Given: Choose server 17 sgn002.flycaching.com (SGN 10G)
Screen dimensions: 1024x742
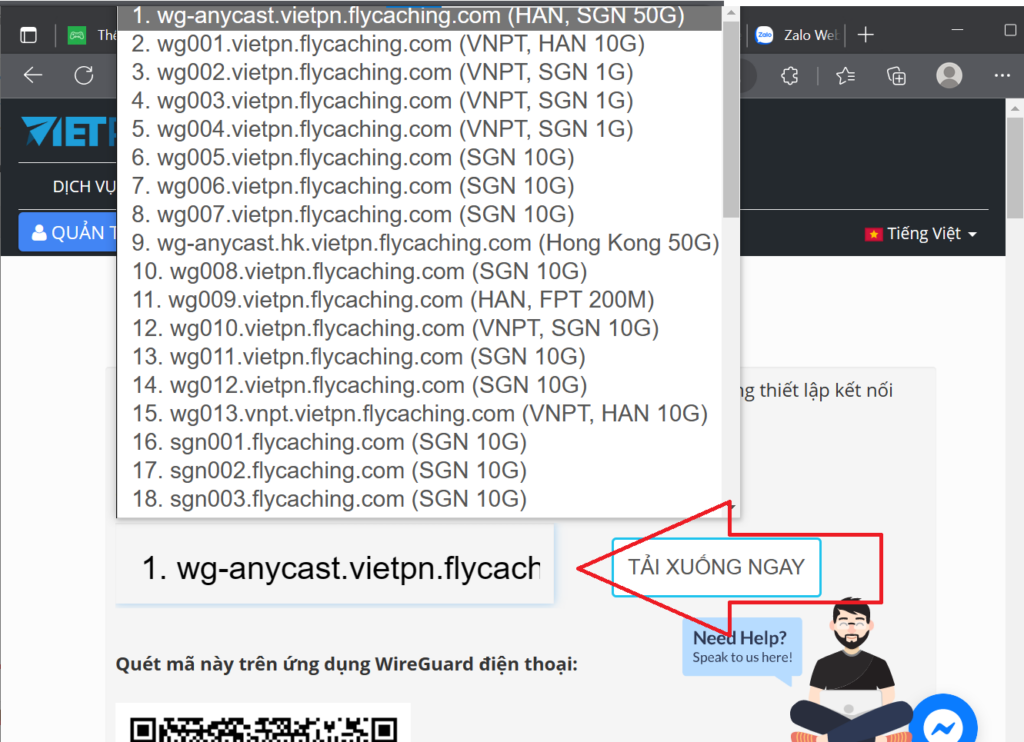Looking at the screenshot, I should pos(419,470).
